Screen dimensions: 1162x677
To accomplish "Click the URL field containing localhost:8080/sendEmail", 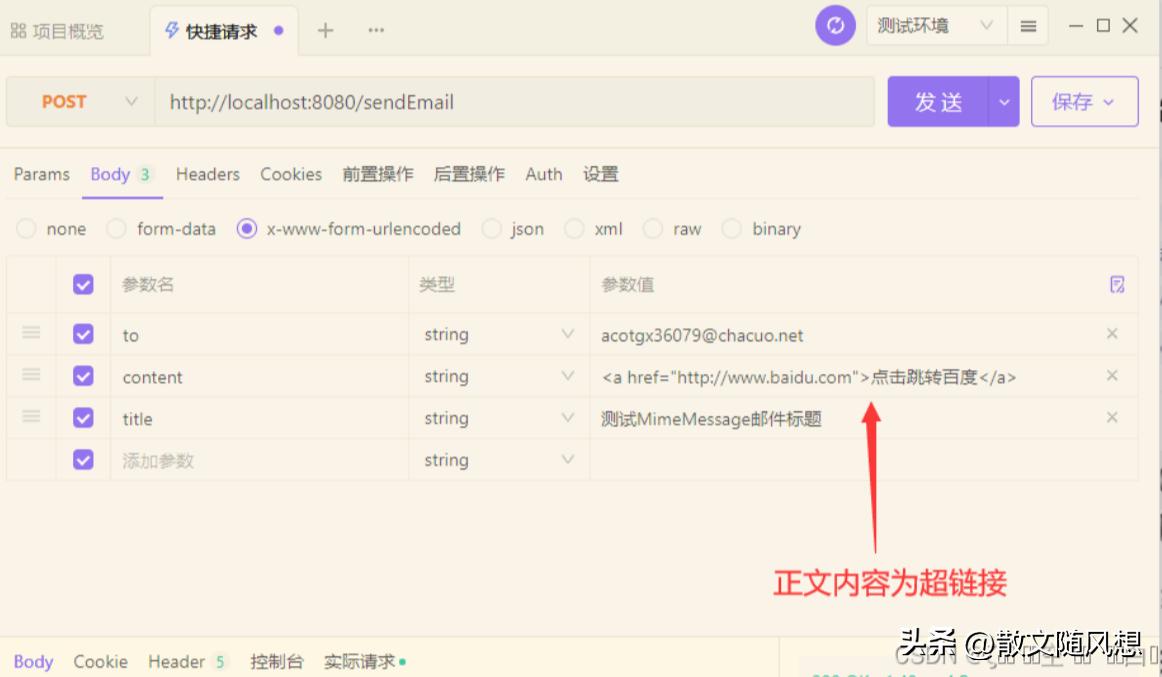I will tap(400, 101).
